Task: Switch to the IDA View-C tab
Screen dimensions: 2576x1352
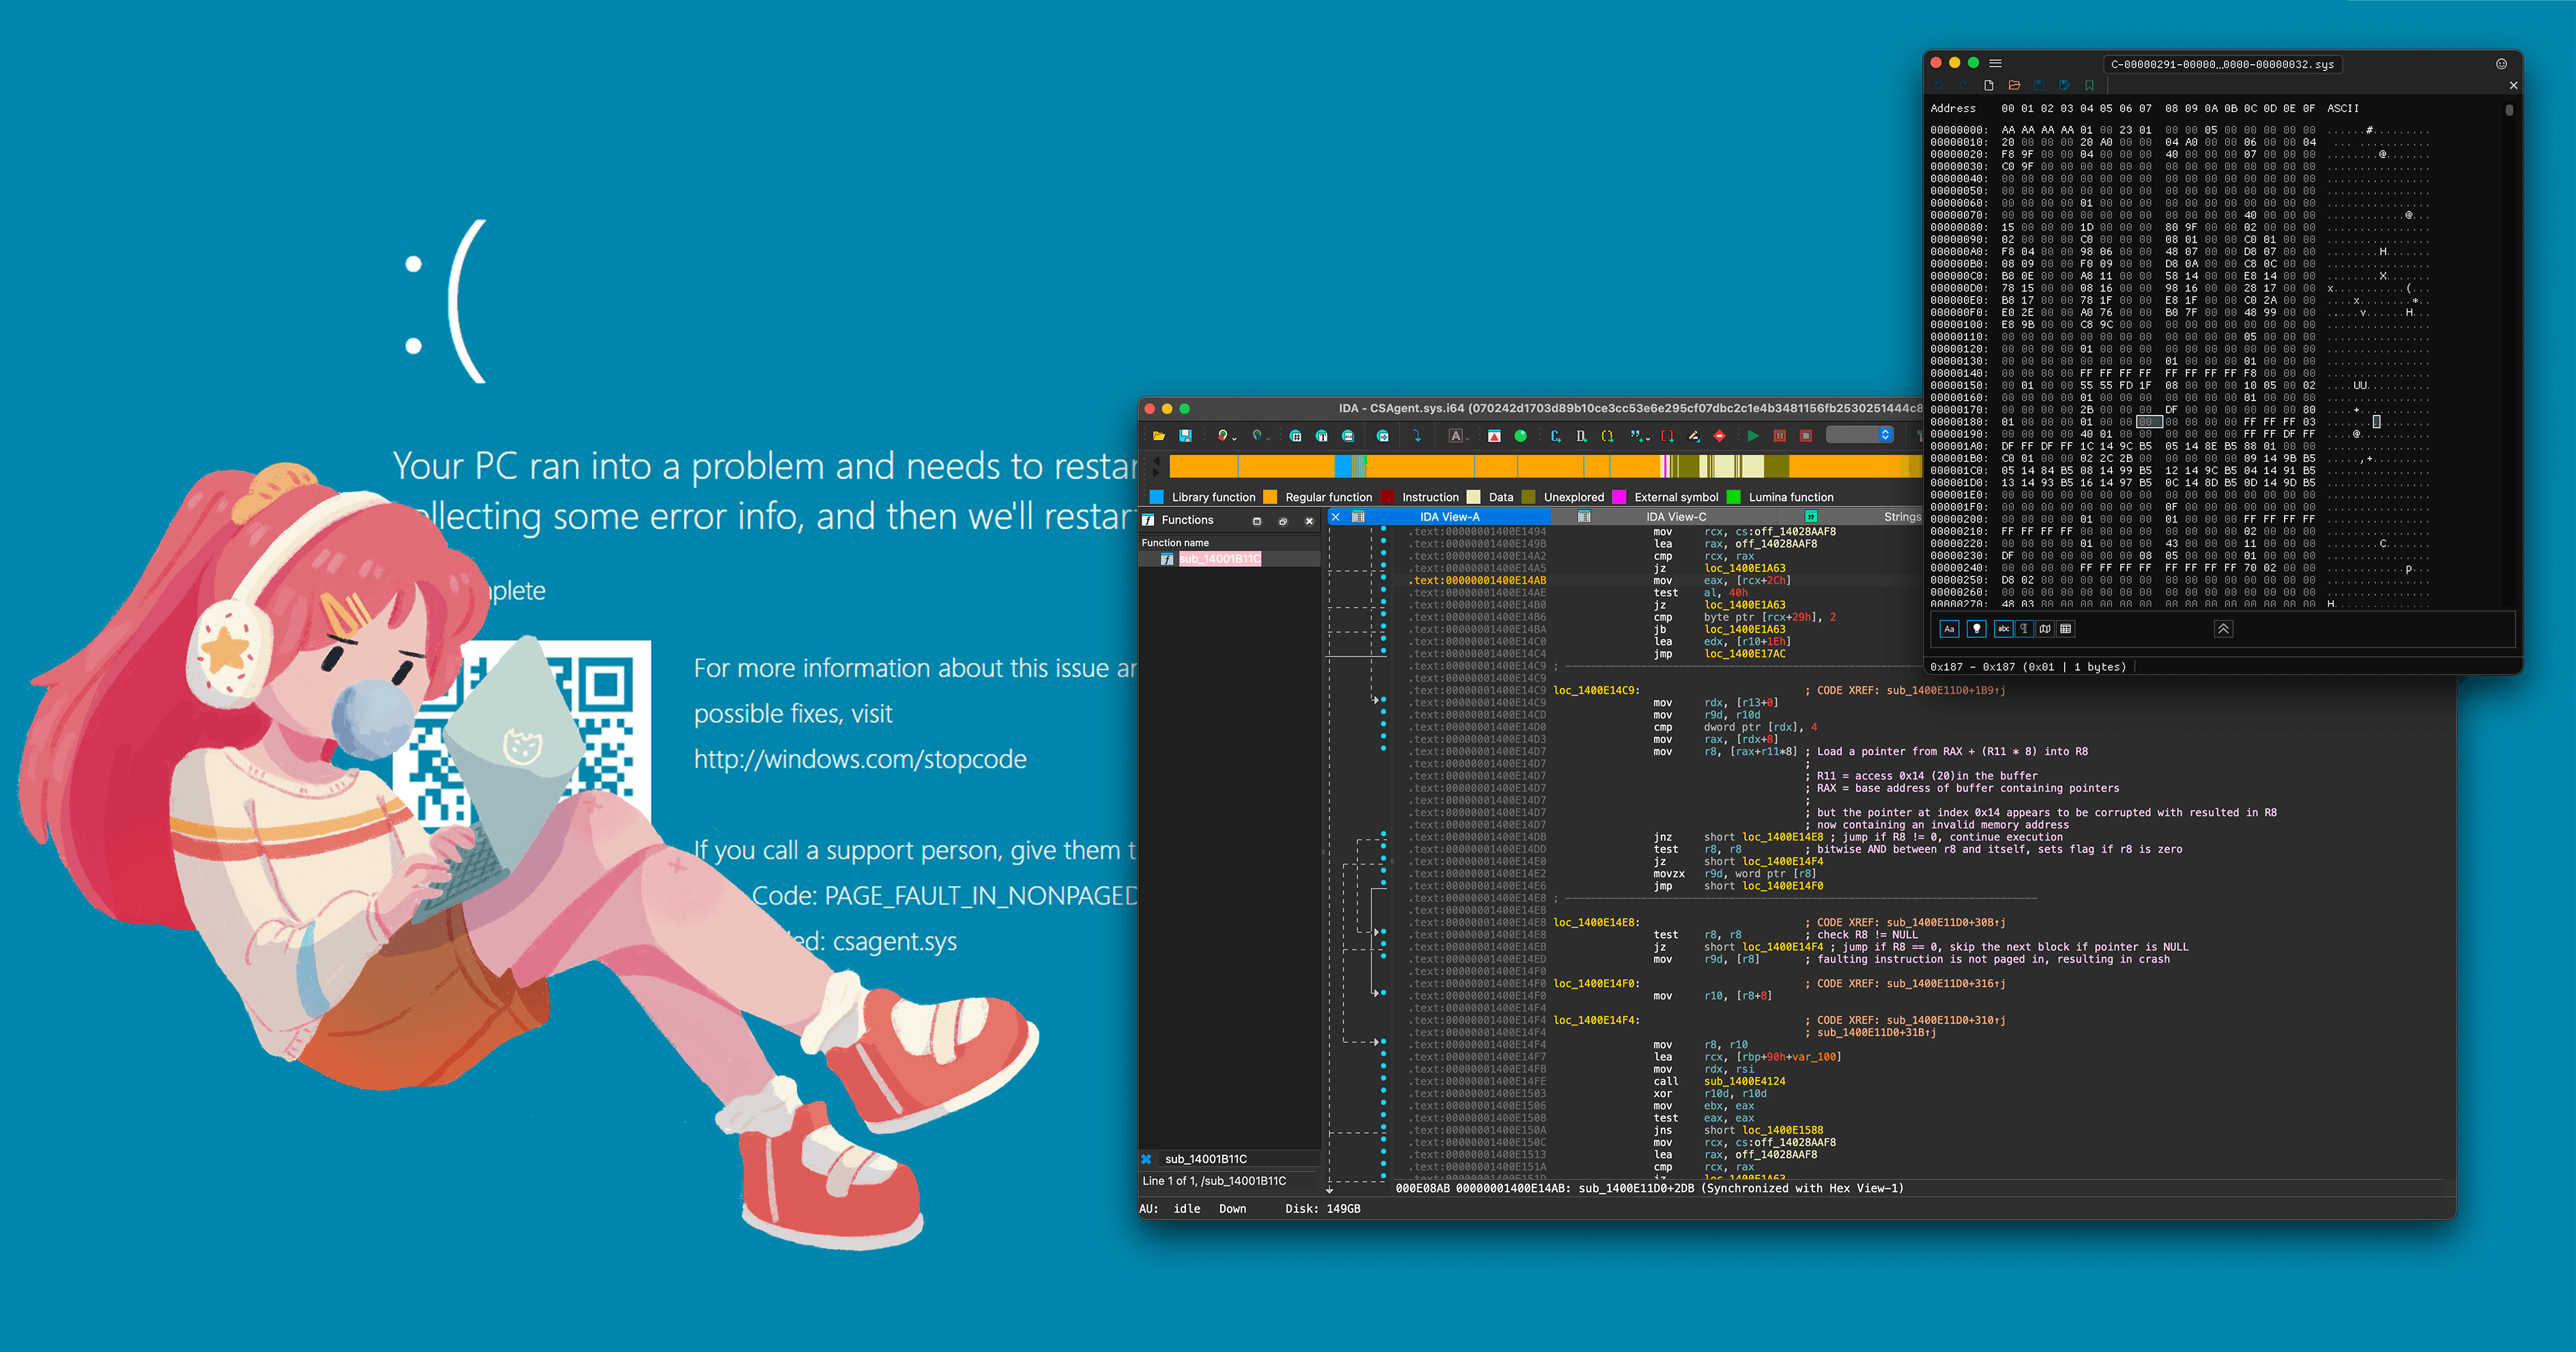Action: pos(1676,517)
